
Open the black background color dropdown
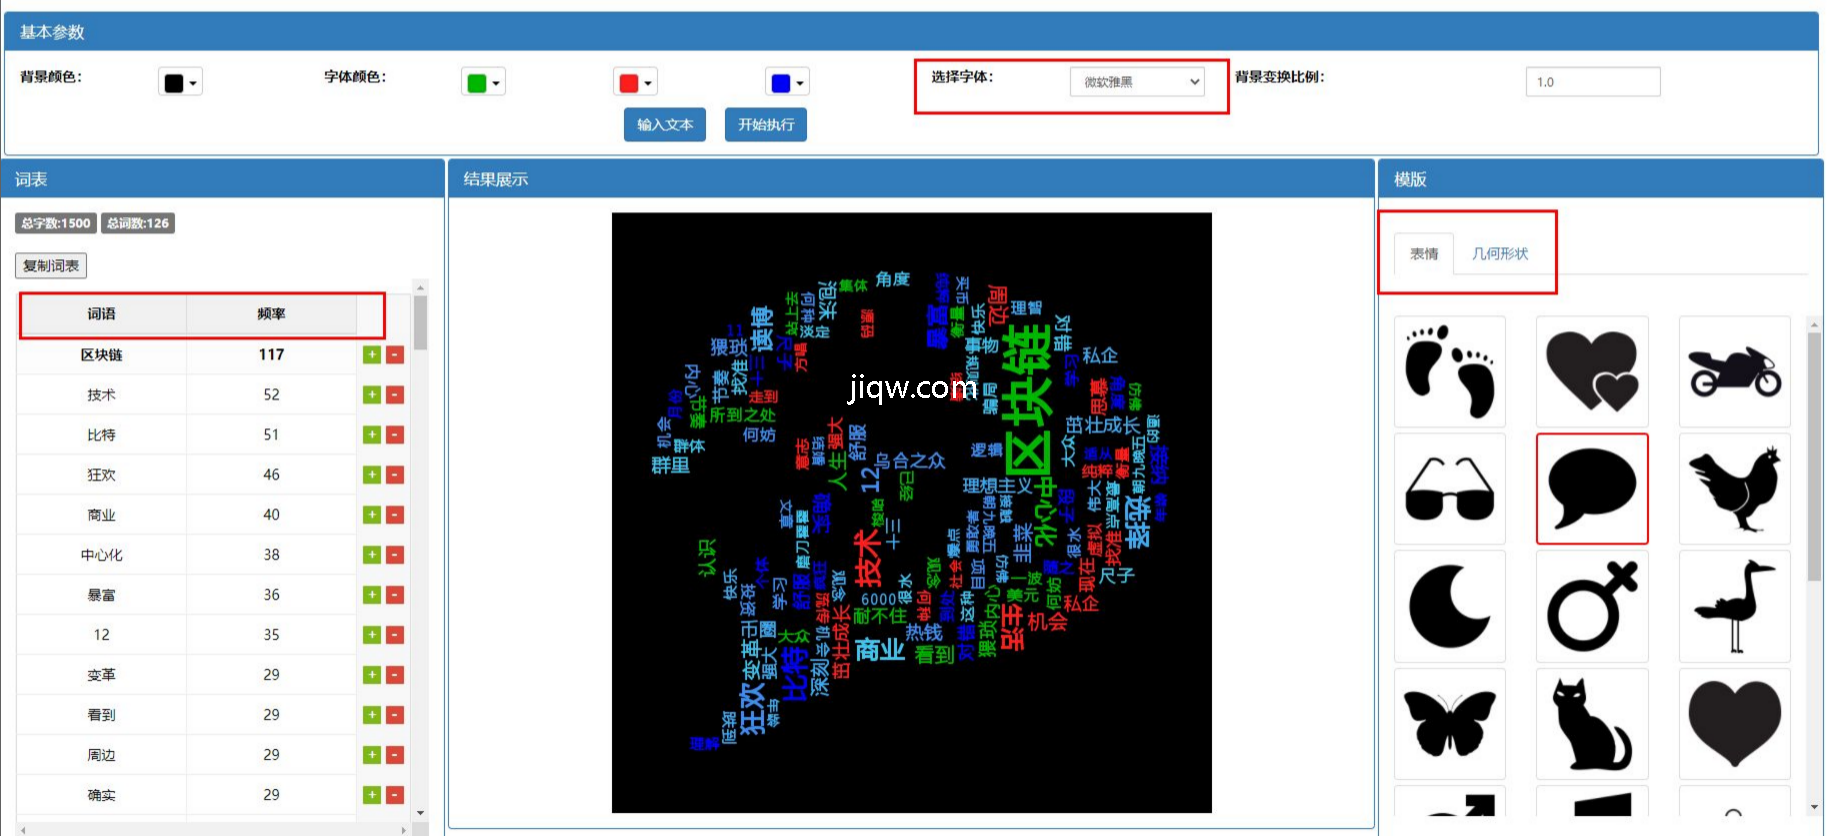click(x=180, y=82)
